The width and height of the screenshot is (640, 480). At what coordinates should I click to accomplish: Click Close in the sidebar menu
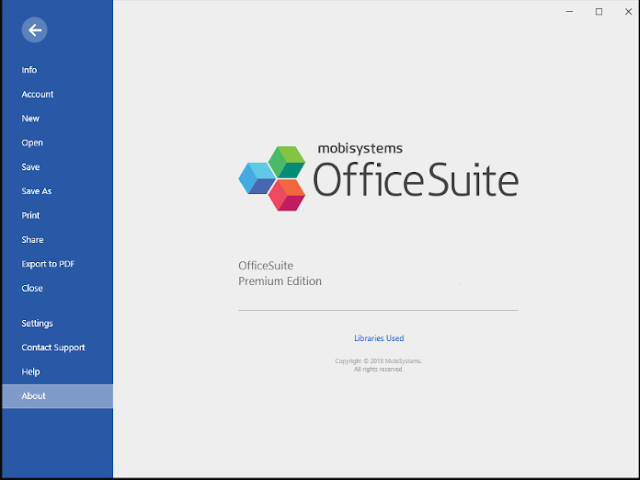pyautogui.click(x=32, y=288)
